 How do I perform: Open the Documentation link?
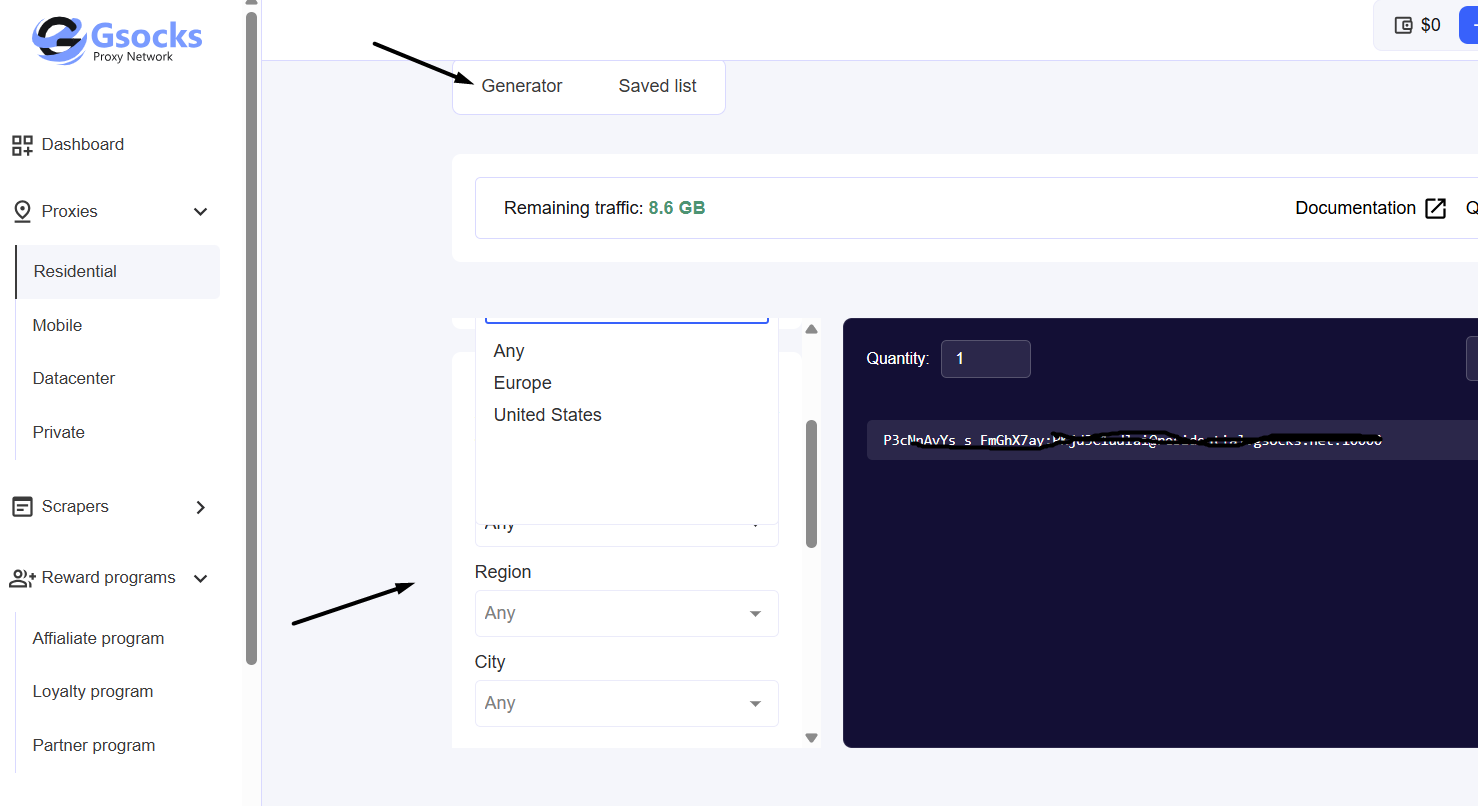point(1355,208)
